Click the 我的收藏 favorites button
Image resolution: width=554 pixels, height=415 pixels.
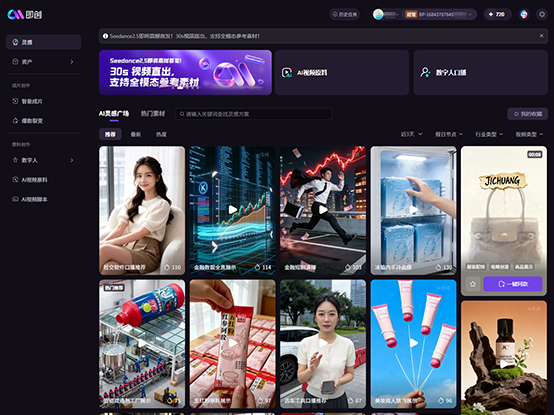[x=528, y=114]
